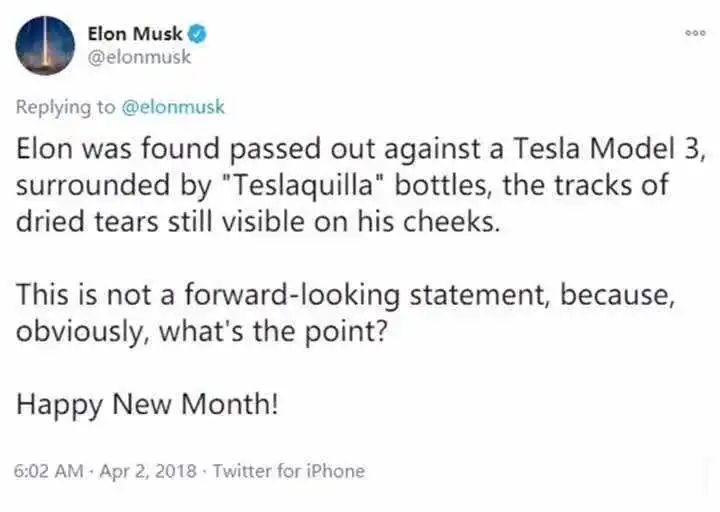Open Elon Musk's profile avatar

click(x=45, y=46)
